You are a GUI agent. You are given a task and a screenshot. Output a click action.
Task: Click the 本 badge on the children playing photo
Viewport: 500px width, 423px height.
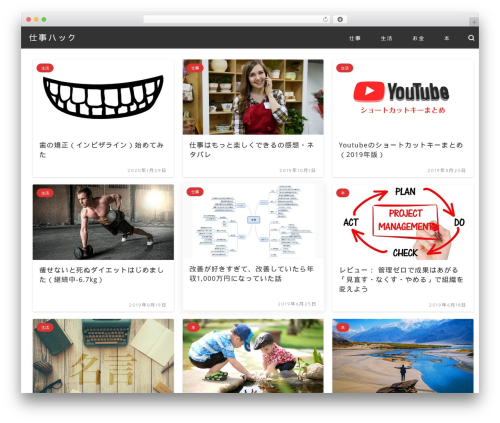(x=193, y=327)
